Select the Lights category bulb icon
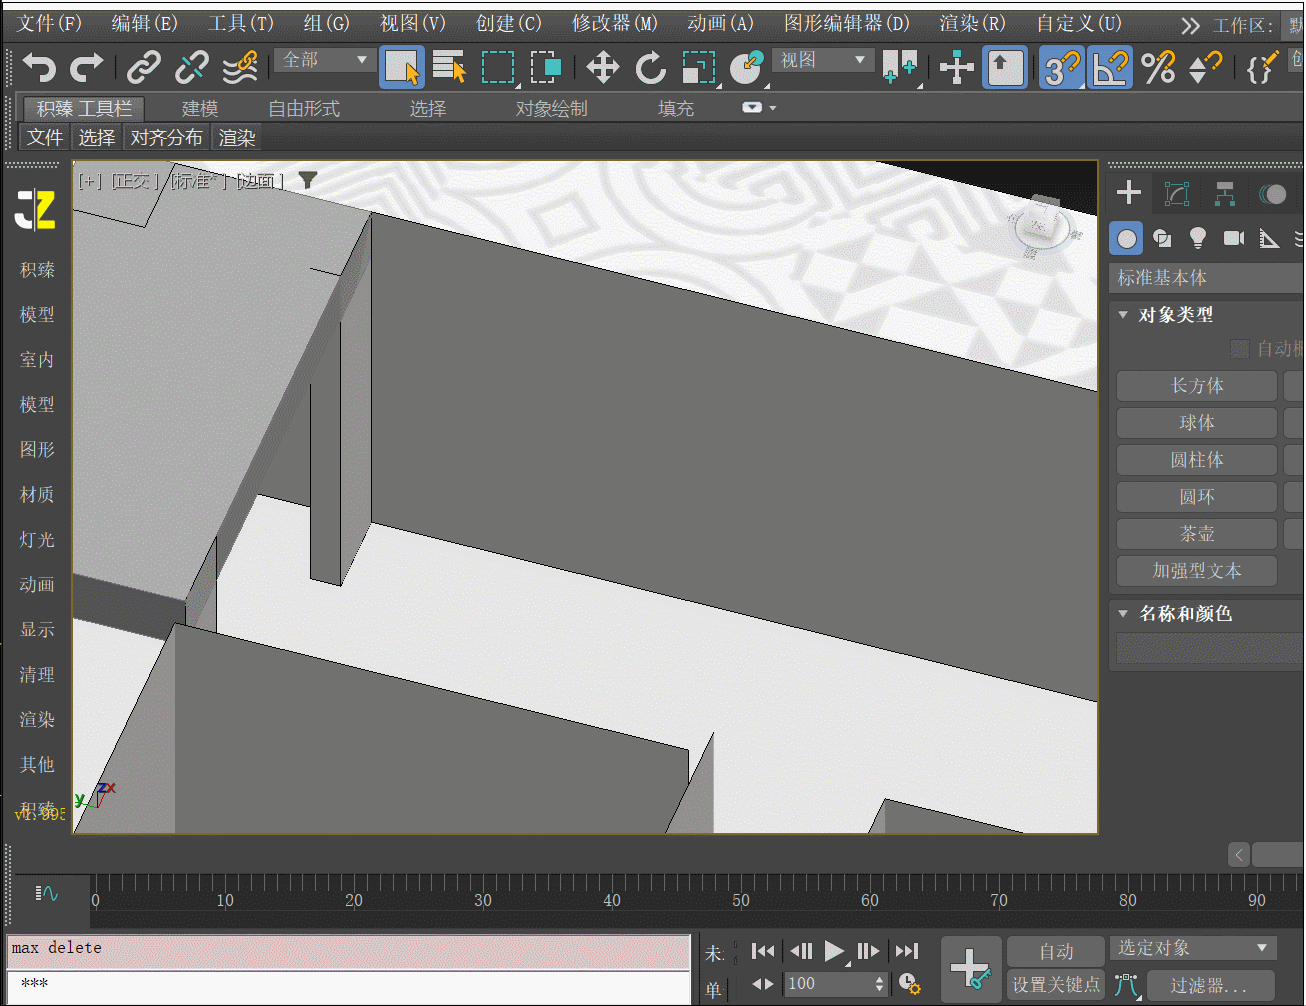The width and height of the screenshot is (1306, 1006). tap(1198, 238)
